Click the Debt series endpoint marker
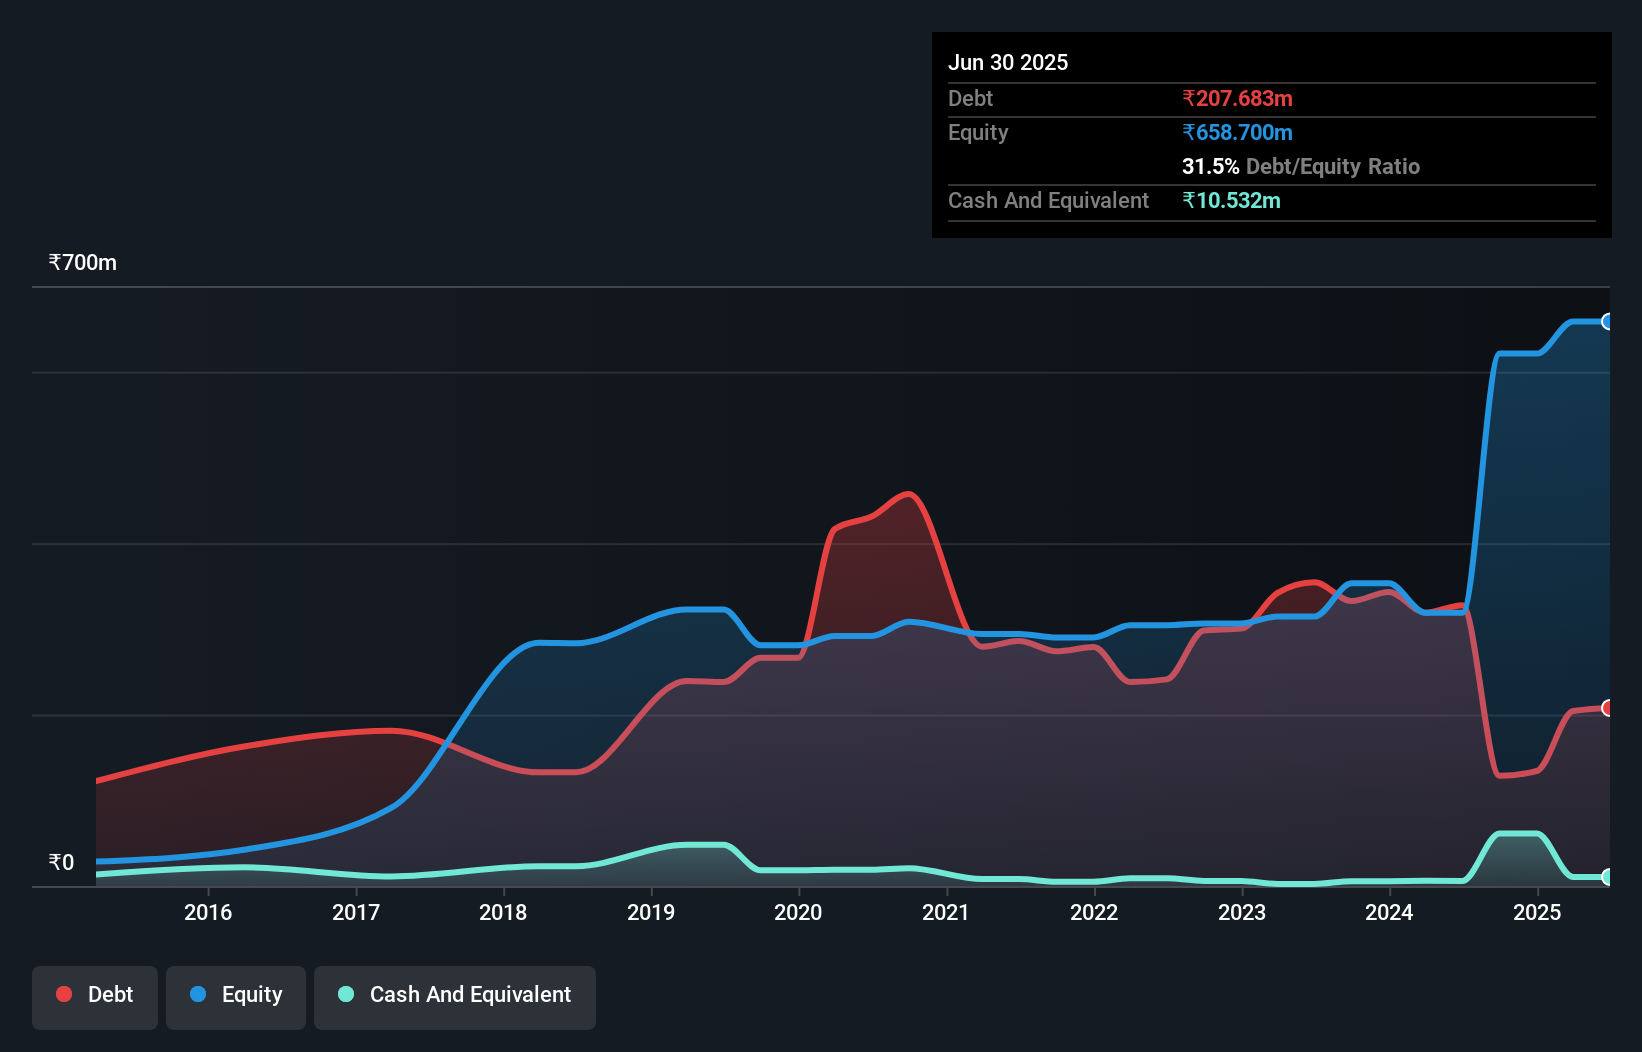Viewport: 1642px width, 1052px height. [1607, 707]
